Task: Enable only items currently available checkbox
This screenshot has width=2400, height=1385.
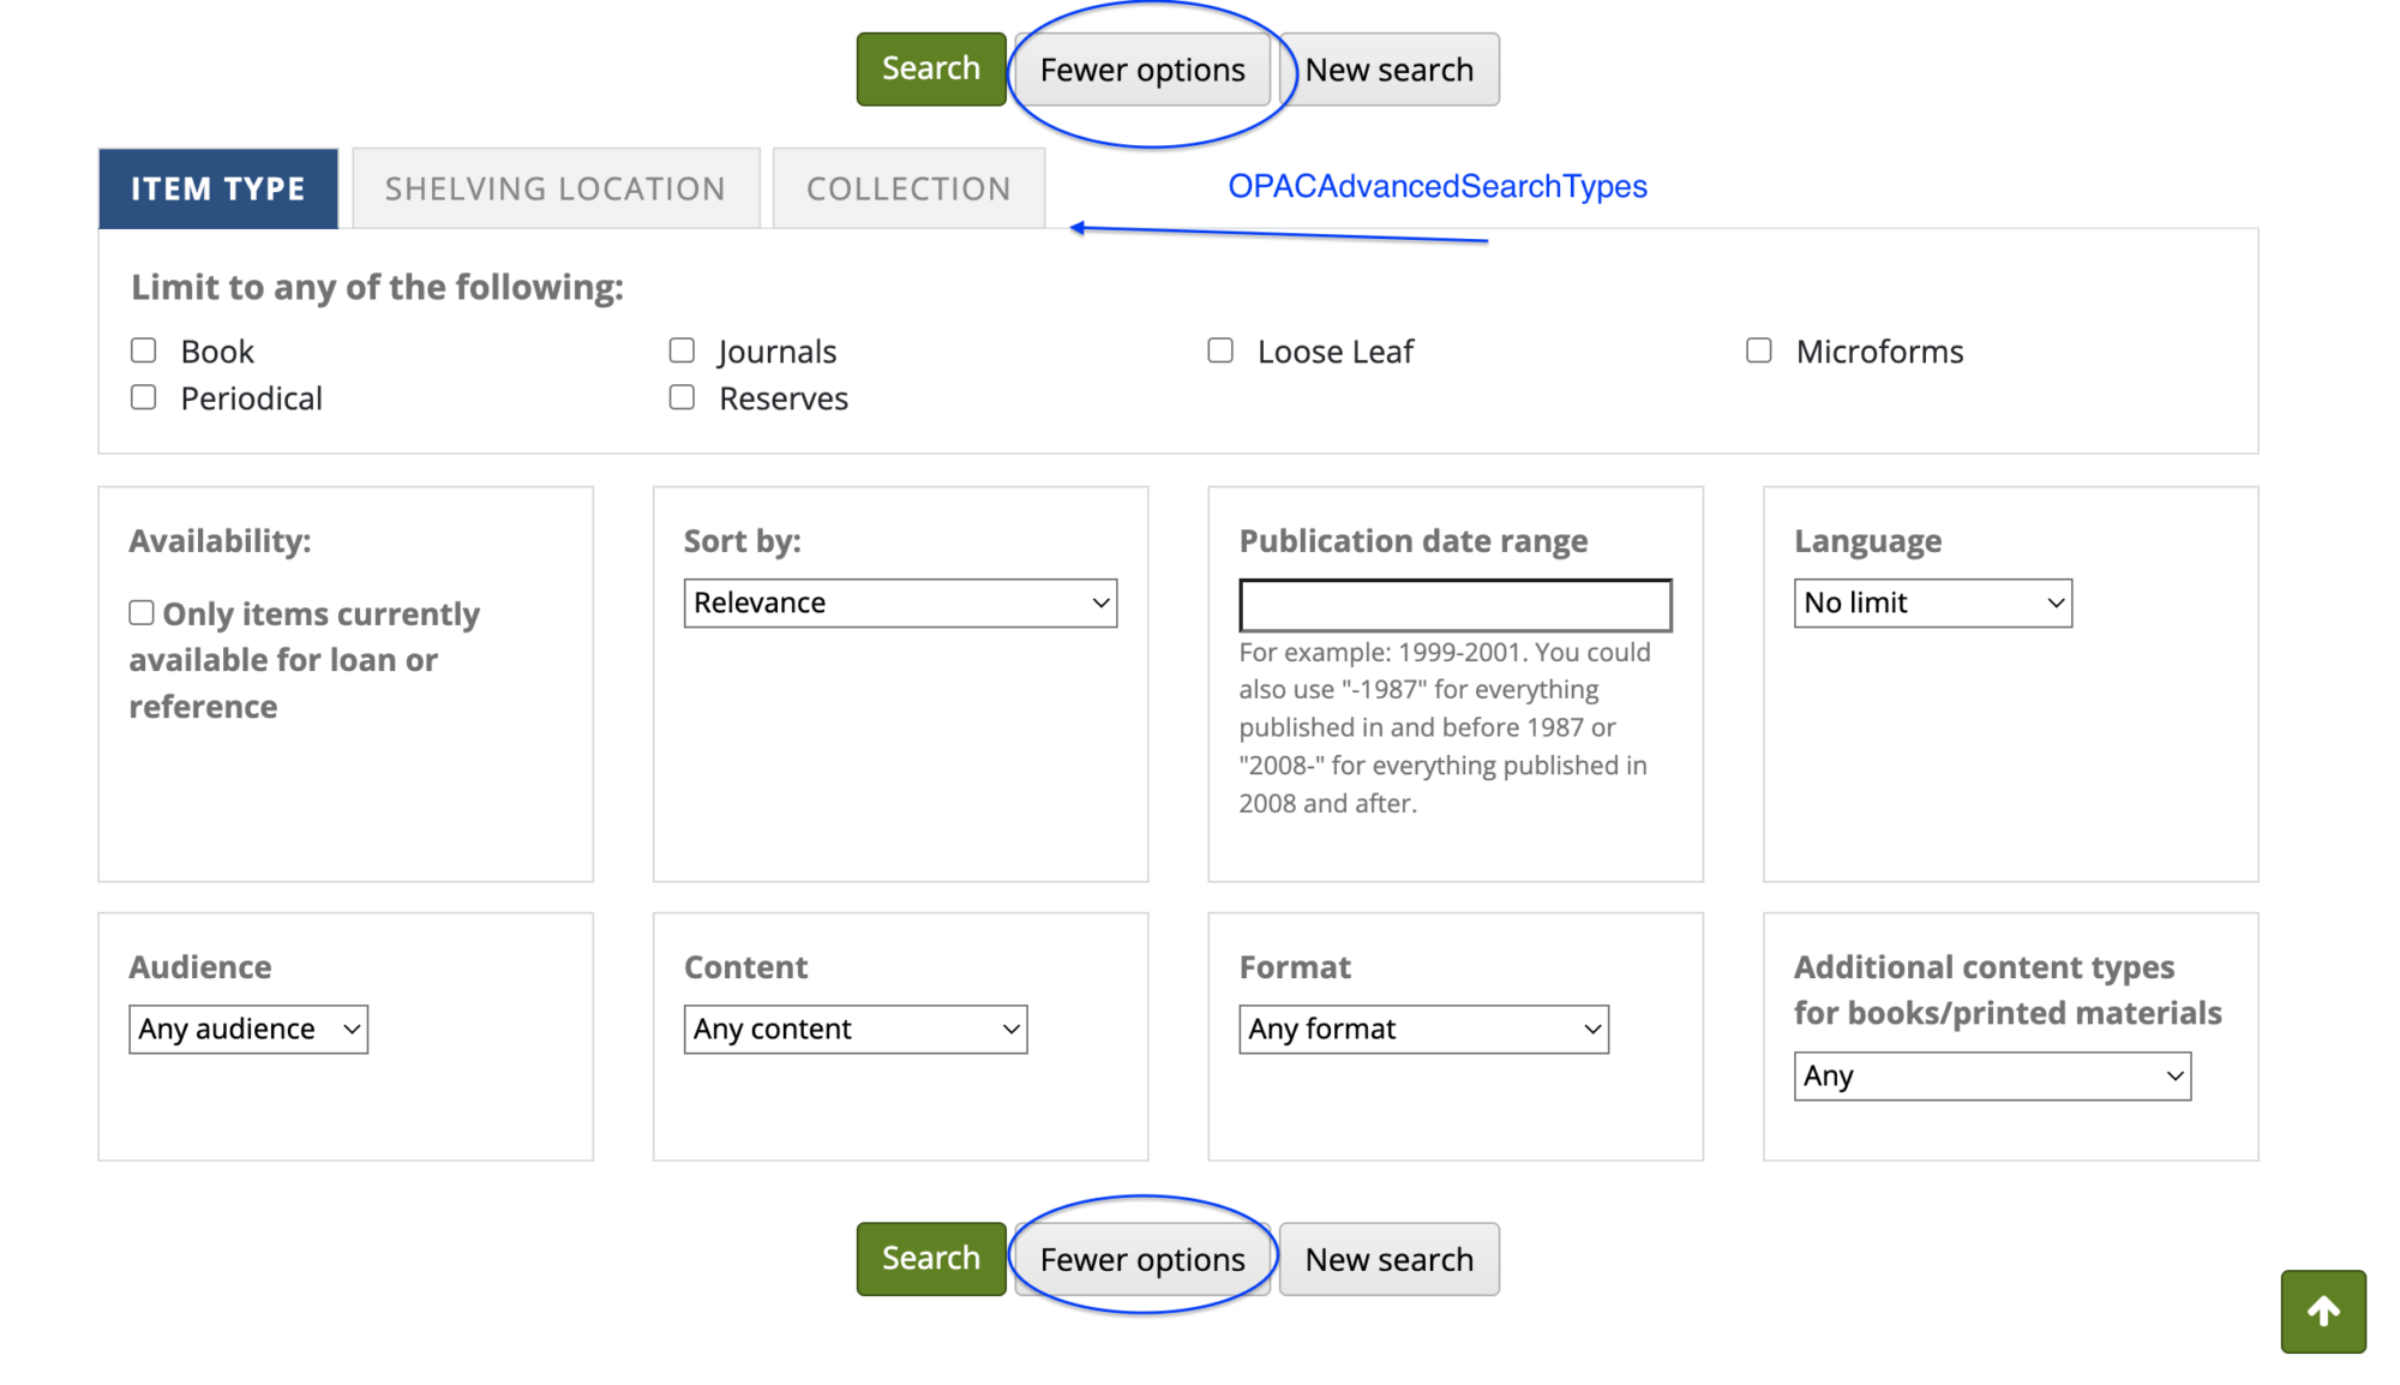Action: [x=142, y=613]
